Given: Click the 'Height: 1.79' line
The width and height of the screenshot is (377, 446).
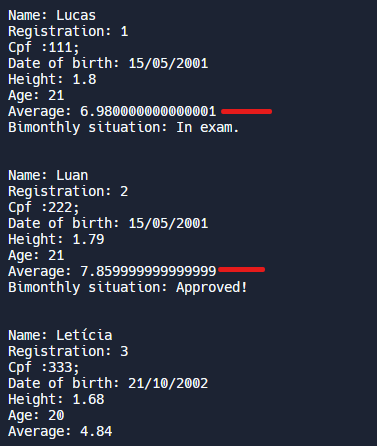Looking at the screenshot, I should (56, 239).
